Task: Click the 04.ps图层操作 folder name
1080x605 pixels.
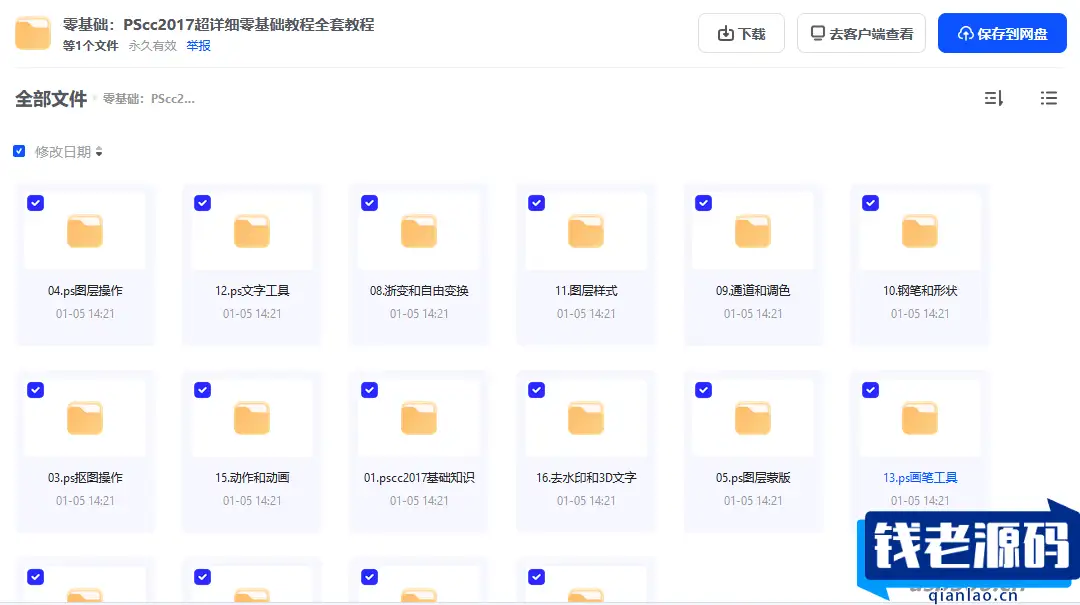Action: pyautogui.click(x=85, y=291)
